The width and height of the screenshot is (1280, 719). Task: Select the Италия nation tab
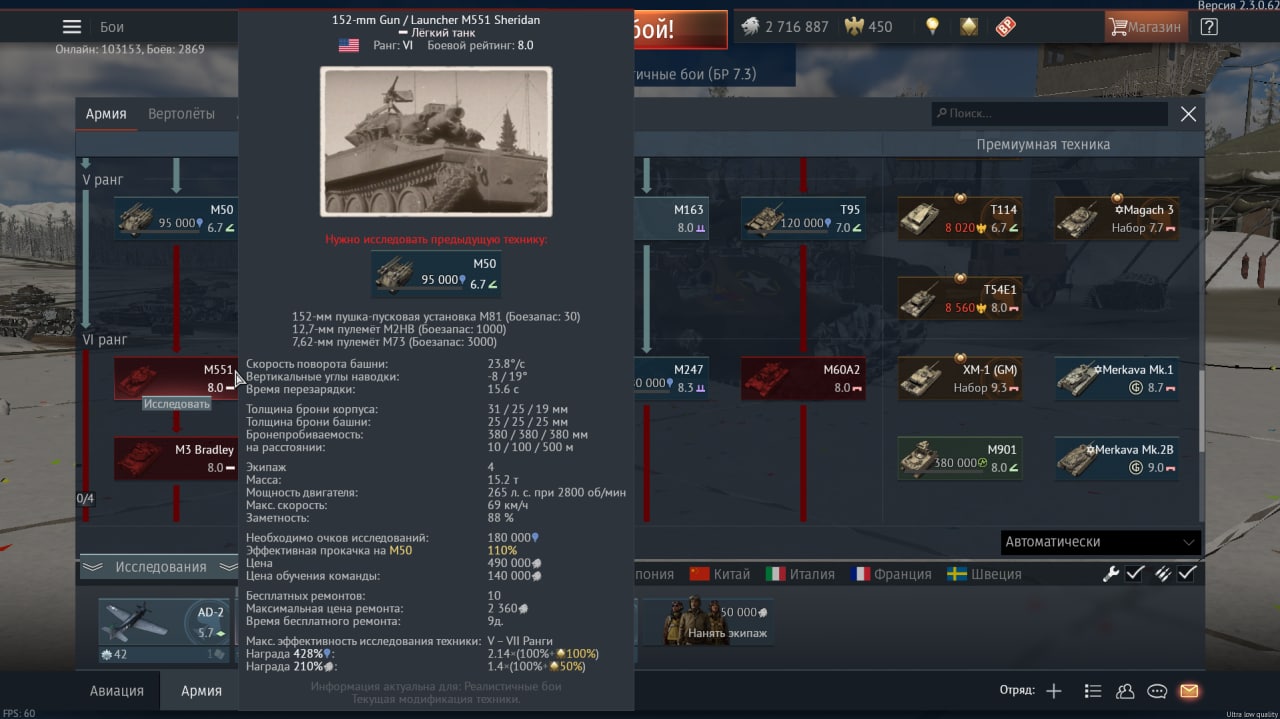800,574
